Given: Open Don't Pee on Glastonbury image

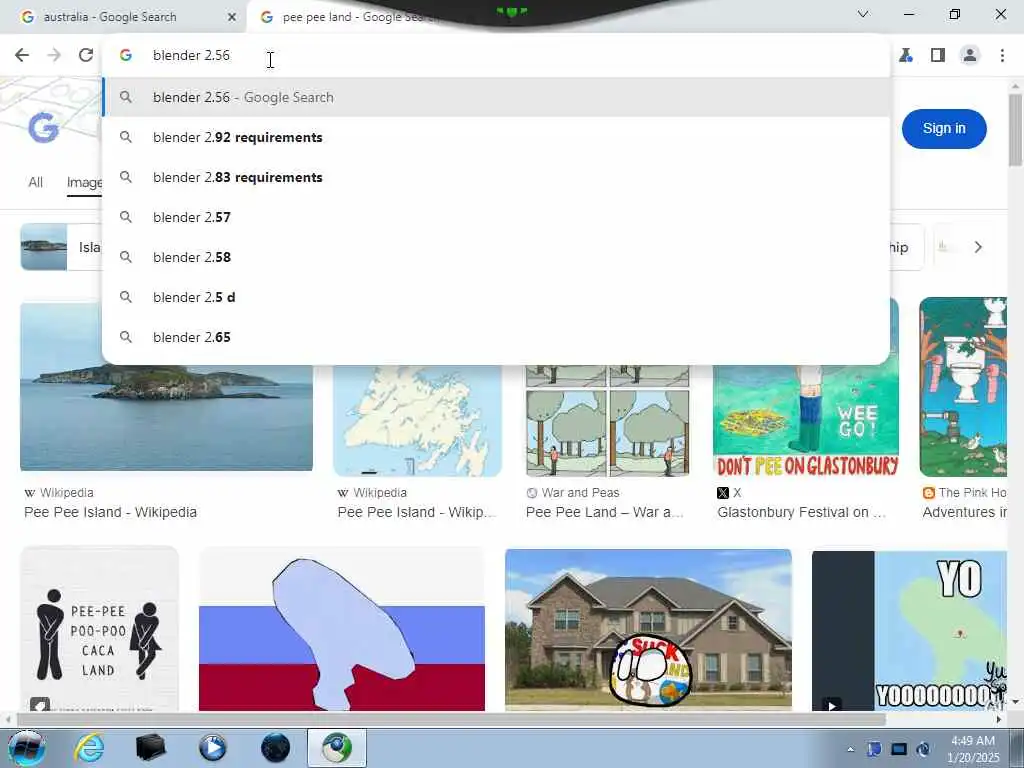Looking at the screenshot, I should (806, 421).
